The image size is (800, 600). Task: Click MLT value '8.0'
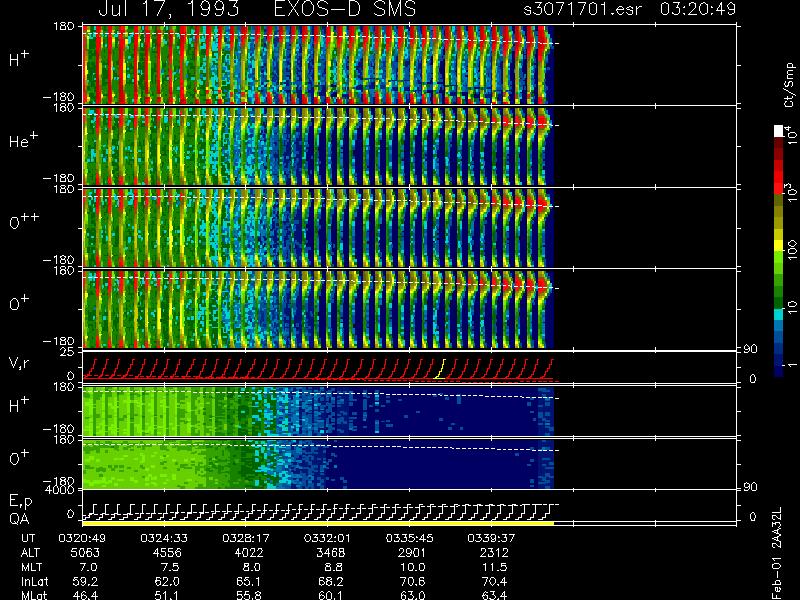[252, 567]
